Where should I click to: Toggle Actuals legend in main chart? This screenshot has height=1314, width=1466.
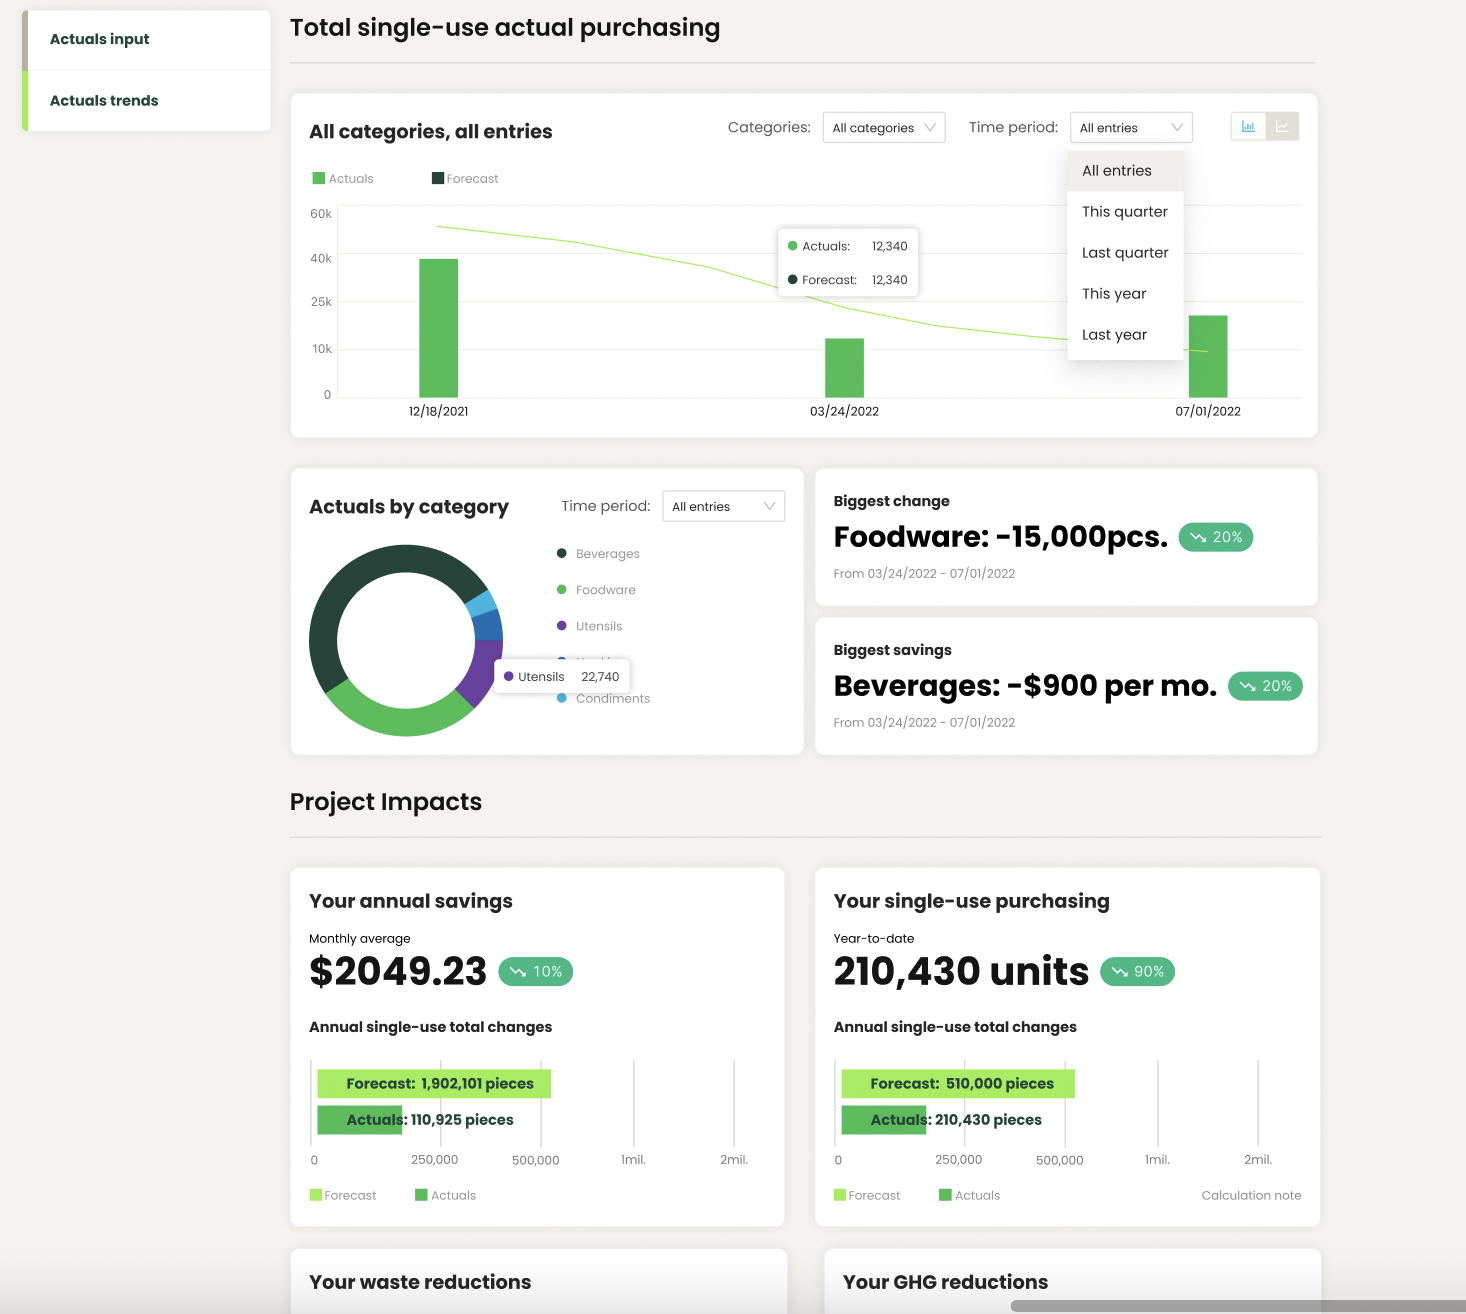343,179
